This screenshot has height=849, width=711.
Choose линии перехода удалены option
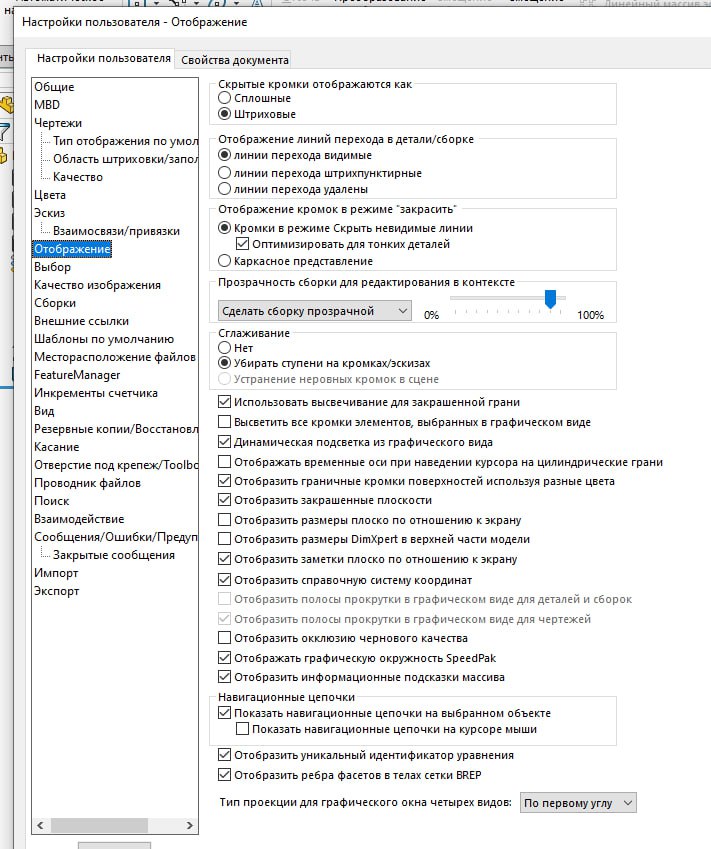coord(224,189)
